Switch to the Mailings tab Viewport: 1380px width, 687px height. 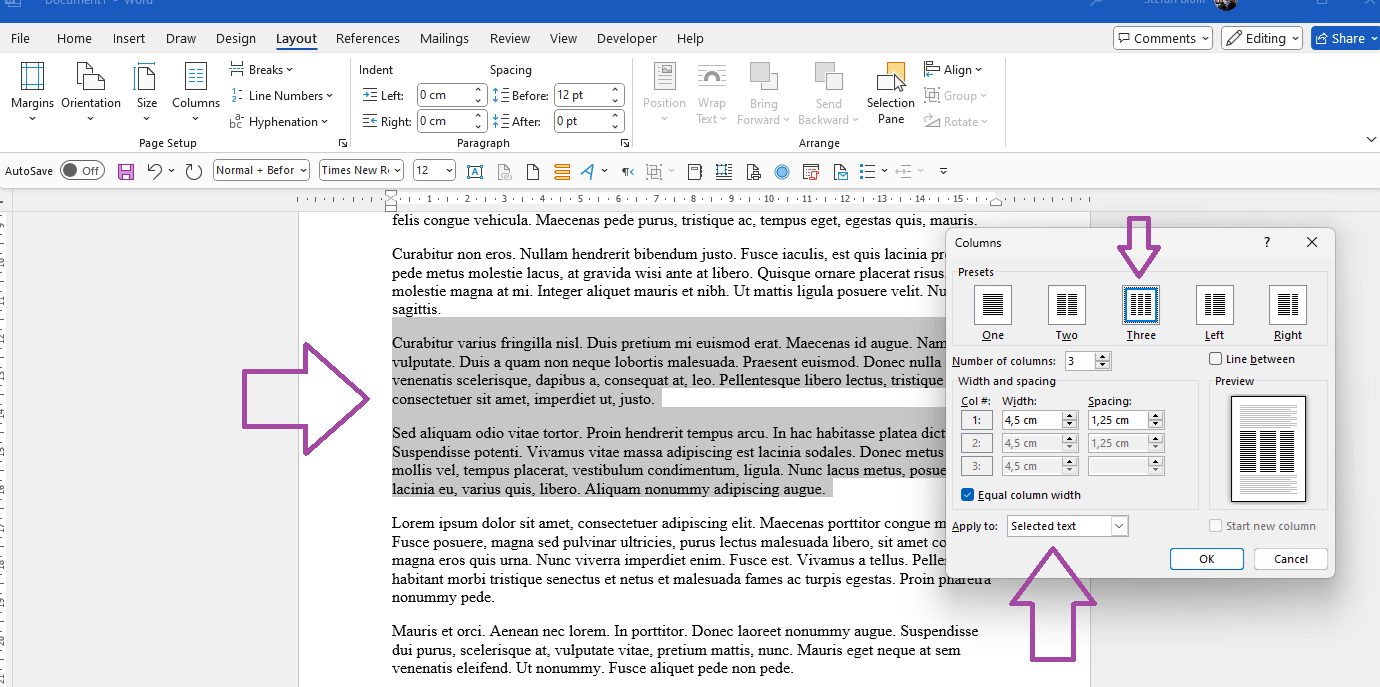(x=444, y=38)
